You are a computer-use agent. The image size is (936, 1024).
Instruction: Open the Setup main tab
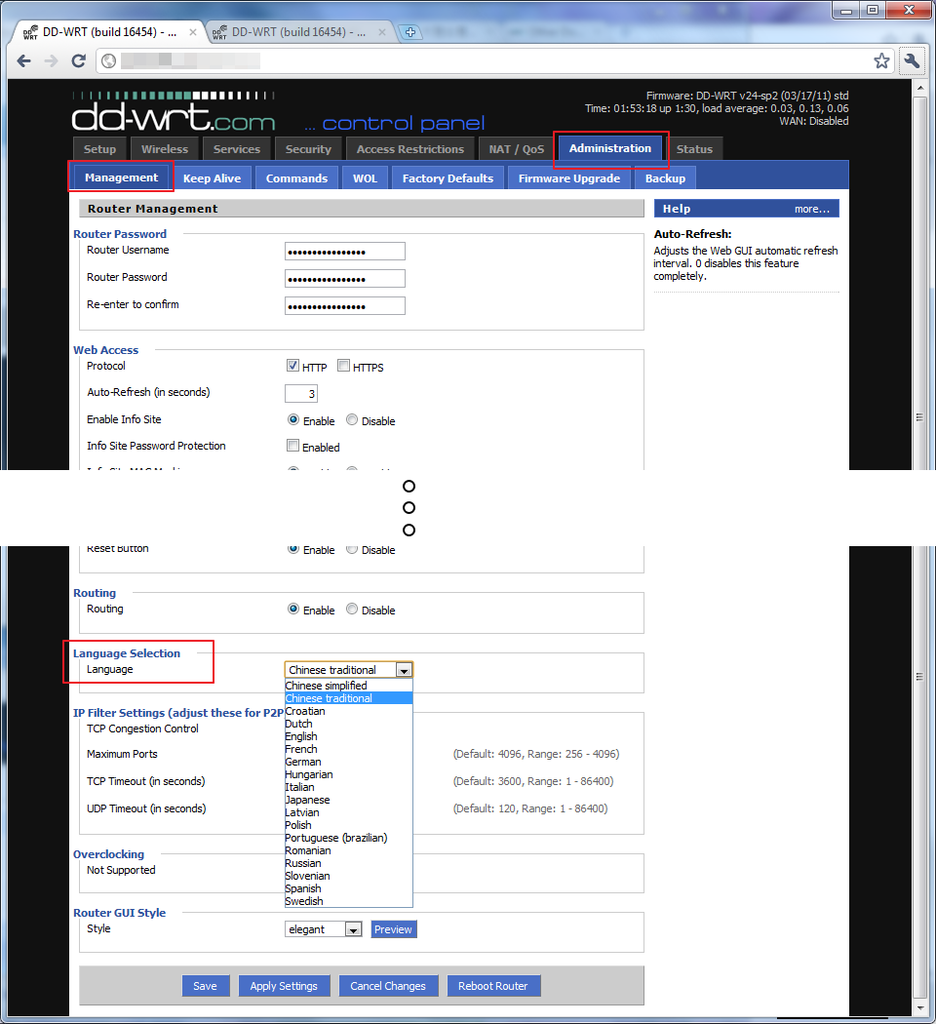click(x=99, y=149)
